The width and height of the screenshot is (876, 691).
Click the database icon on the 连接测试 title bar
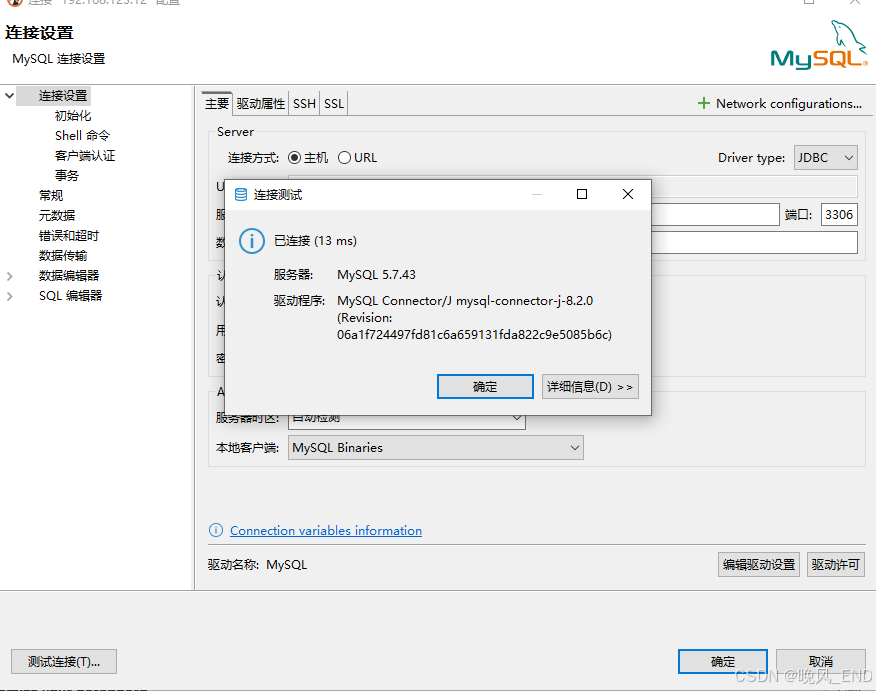[x=240, y=194]
